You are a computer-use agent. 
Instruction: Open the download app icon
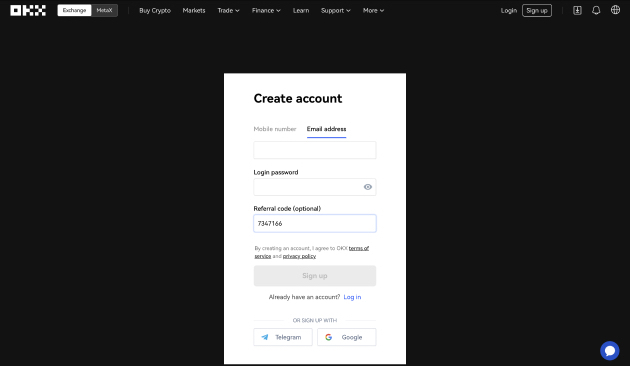tap(577, 10)
